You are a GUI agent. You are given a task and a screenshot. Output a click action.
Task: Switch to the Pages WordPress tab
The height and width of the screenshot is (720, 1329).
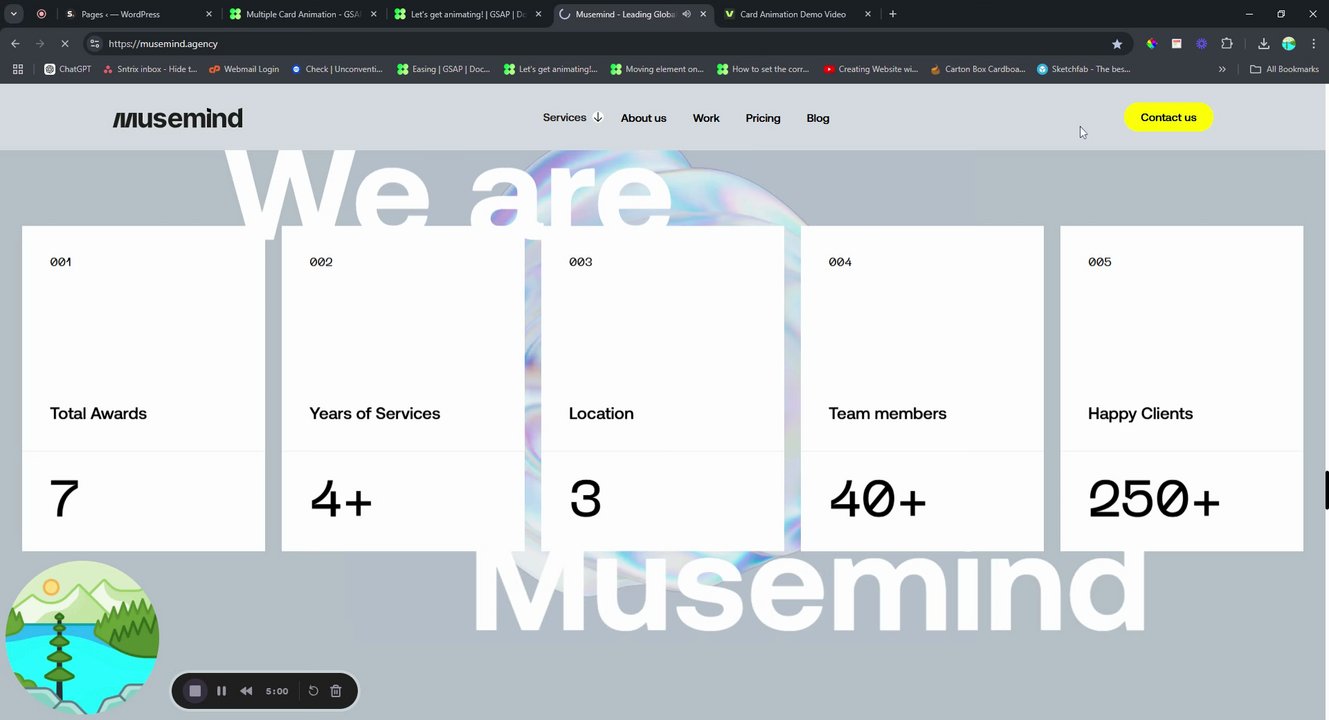(137, 14)
